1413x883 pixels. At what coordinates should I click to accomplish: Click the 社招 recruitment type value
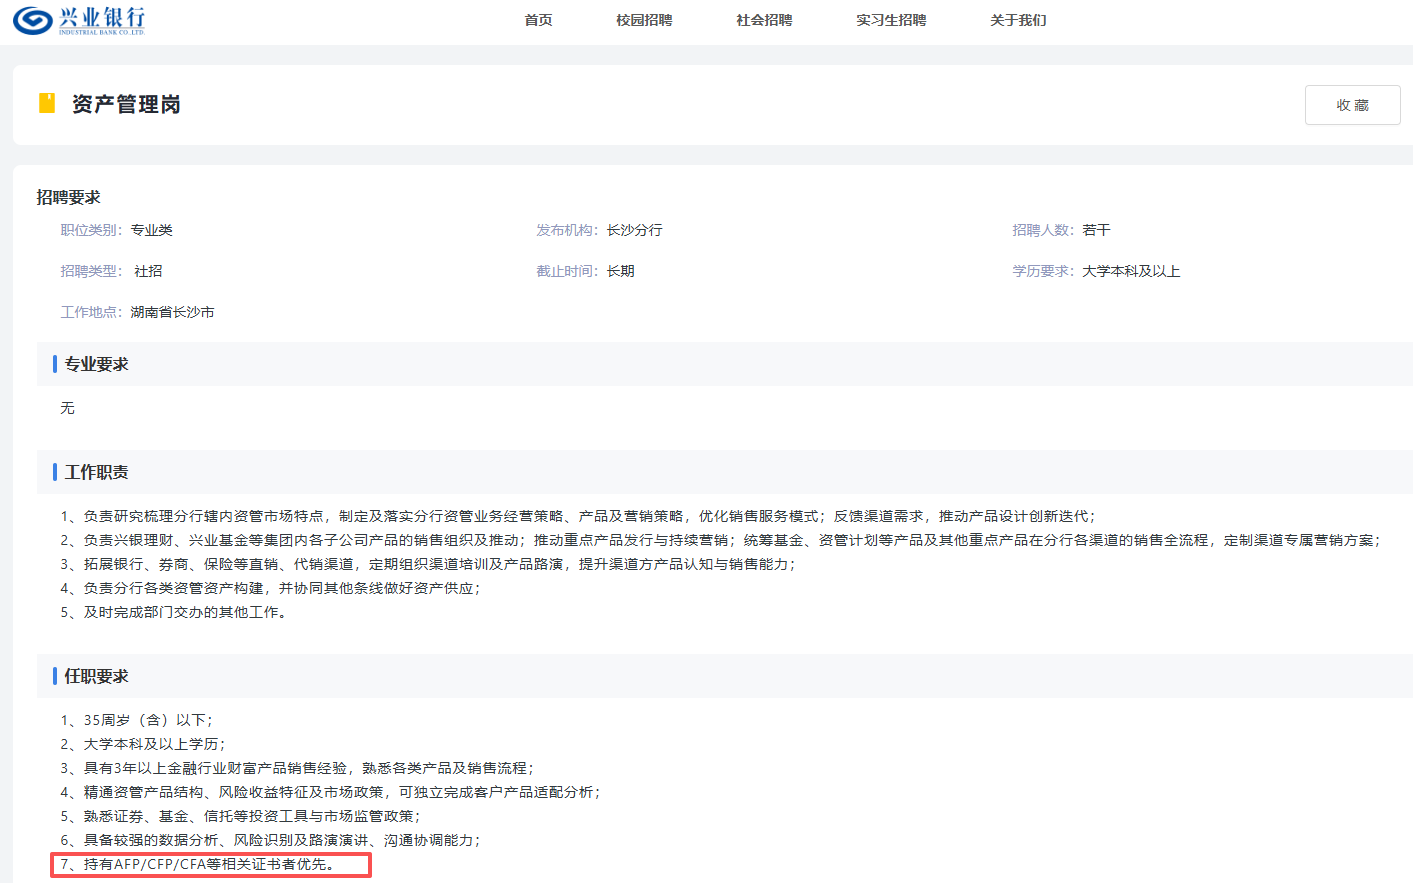pos(148,271)
